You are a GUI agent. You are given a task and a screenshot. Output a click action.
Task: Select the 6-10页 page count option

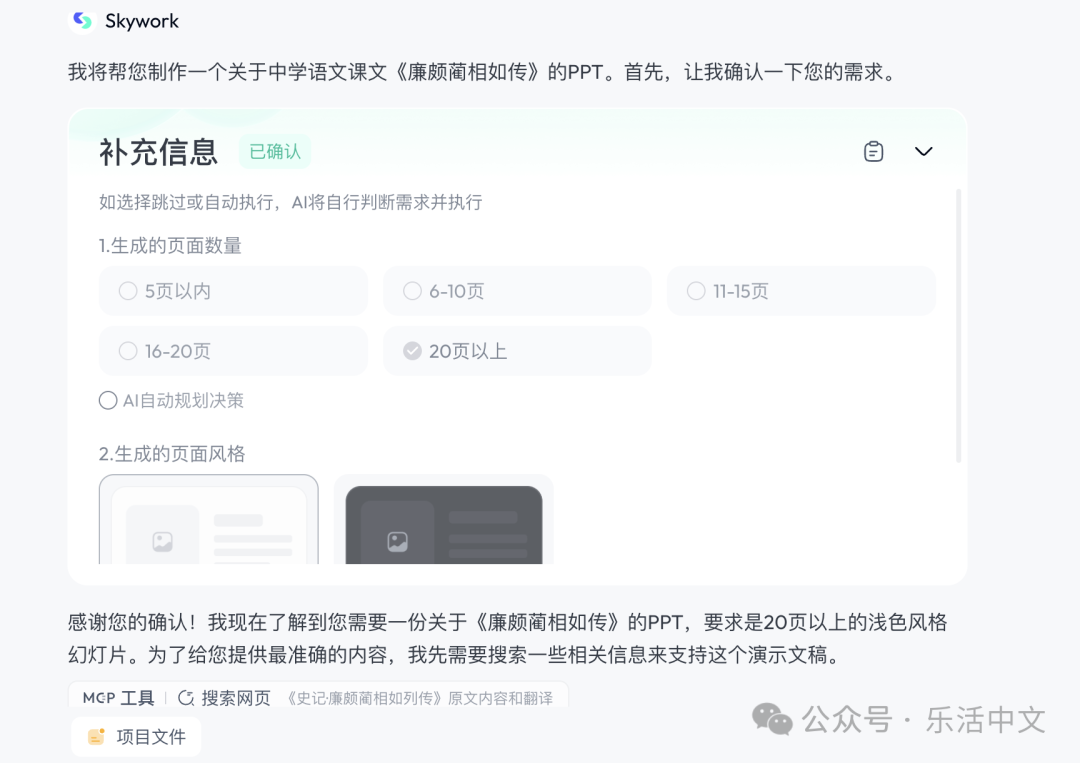[x=517, y=291]
